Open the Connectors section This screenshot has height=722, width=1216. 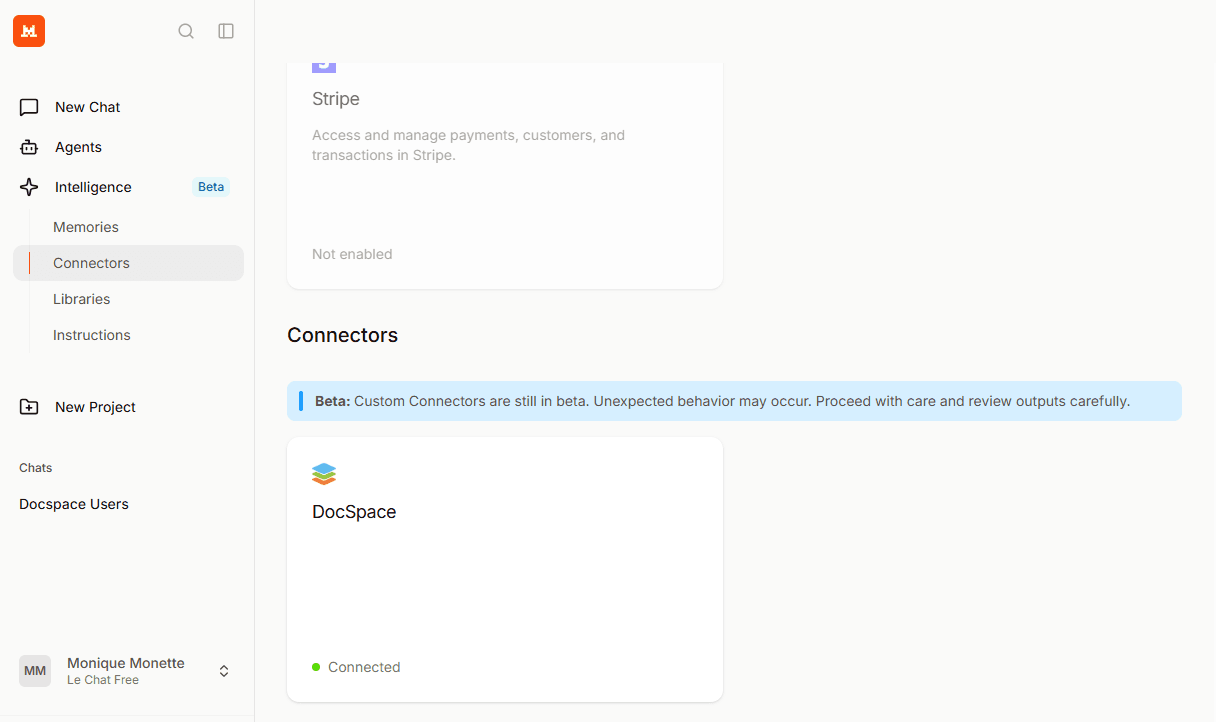coord(91,263)
